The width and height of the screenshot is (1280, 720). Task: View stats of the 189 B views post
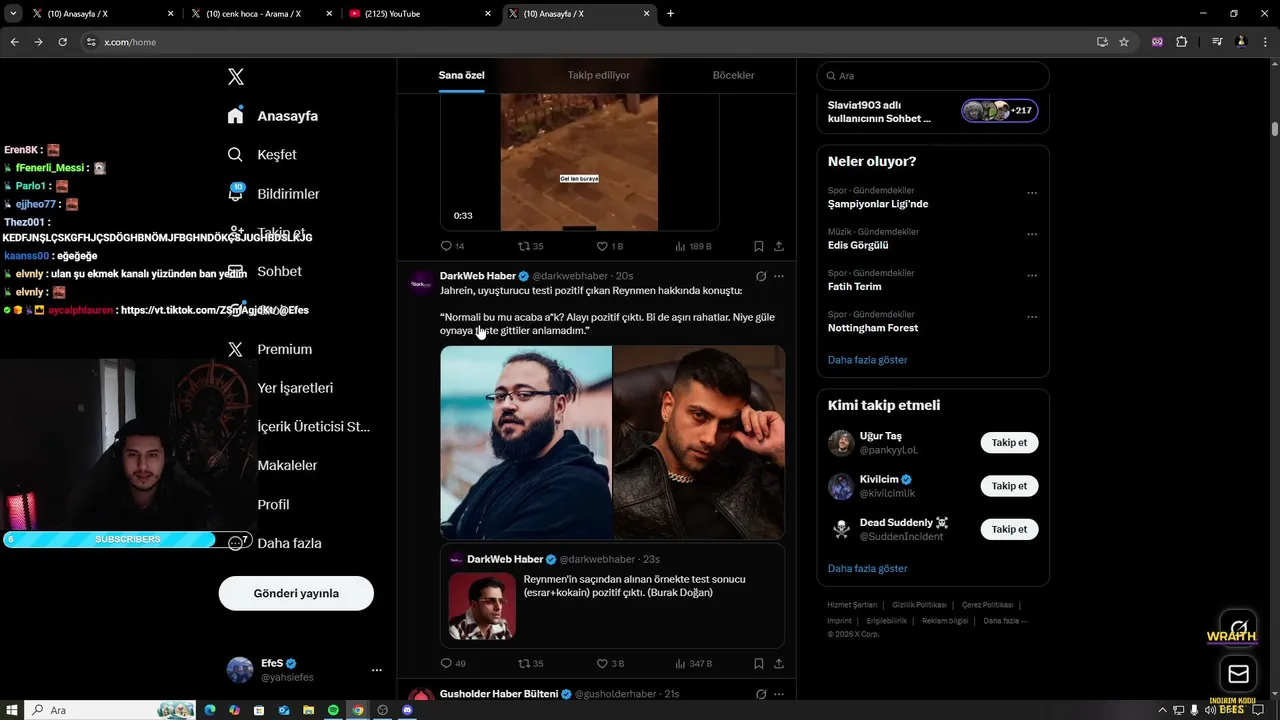coord(693,246)
